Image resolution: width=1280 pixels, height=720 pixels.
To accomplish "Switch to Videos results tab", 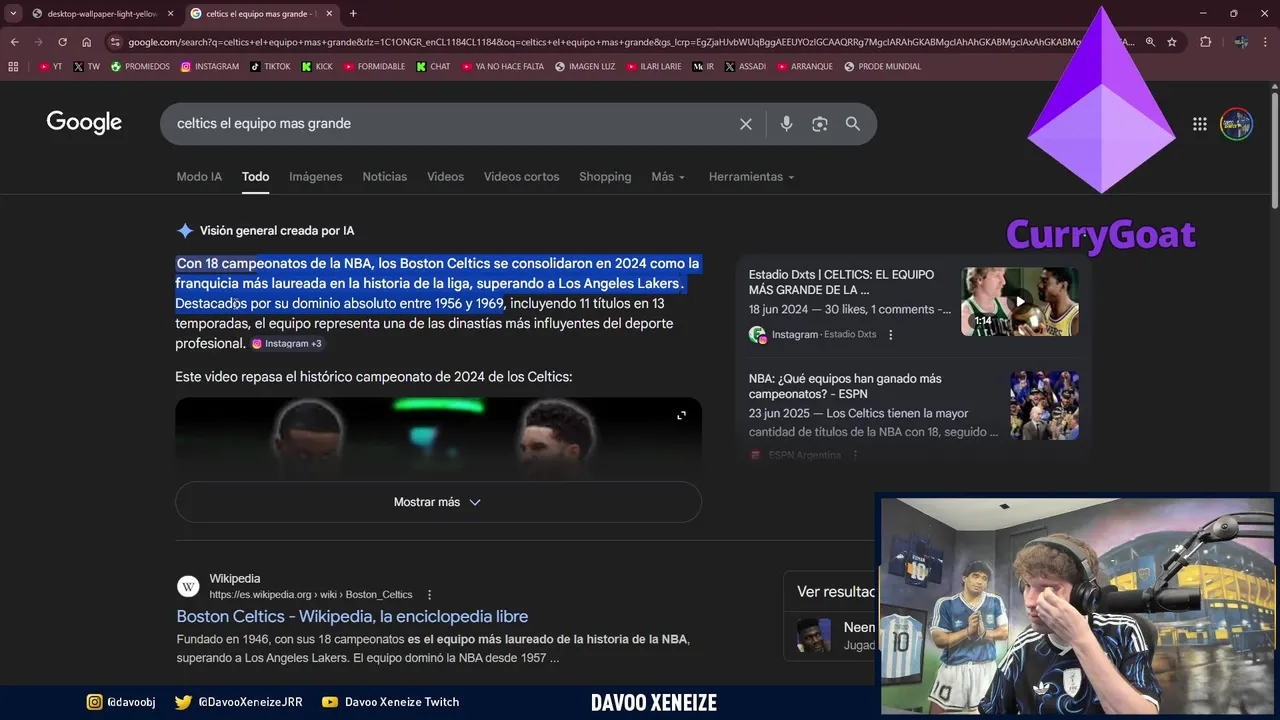I will coord(445,177).
